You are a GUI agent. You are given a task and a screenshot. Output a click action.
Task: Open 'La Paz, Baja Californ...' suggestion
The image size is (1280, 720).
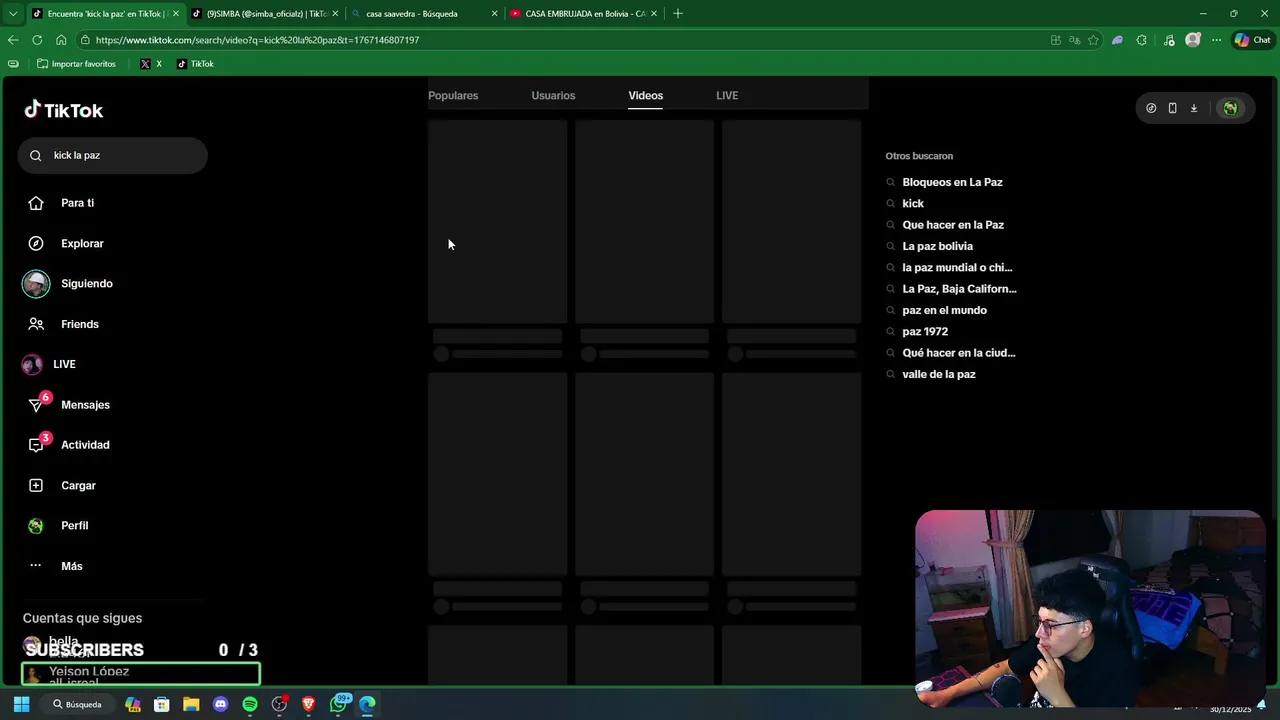pos(959,289)
